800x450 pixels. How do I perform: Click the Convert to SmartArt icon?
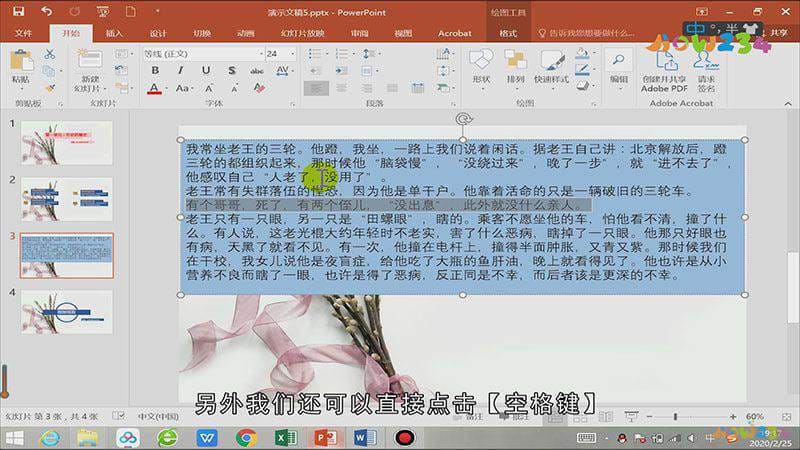(x=444, y=88)
